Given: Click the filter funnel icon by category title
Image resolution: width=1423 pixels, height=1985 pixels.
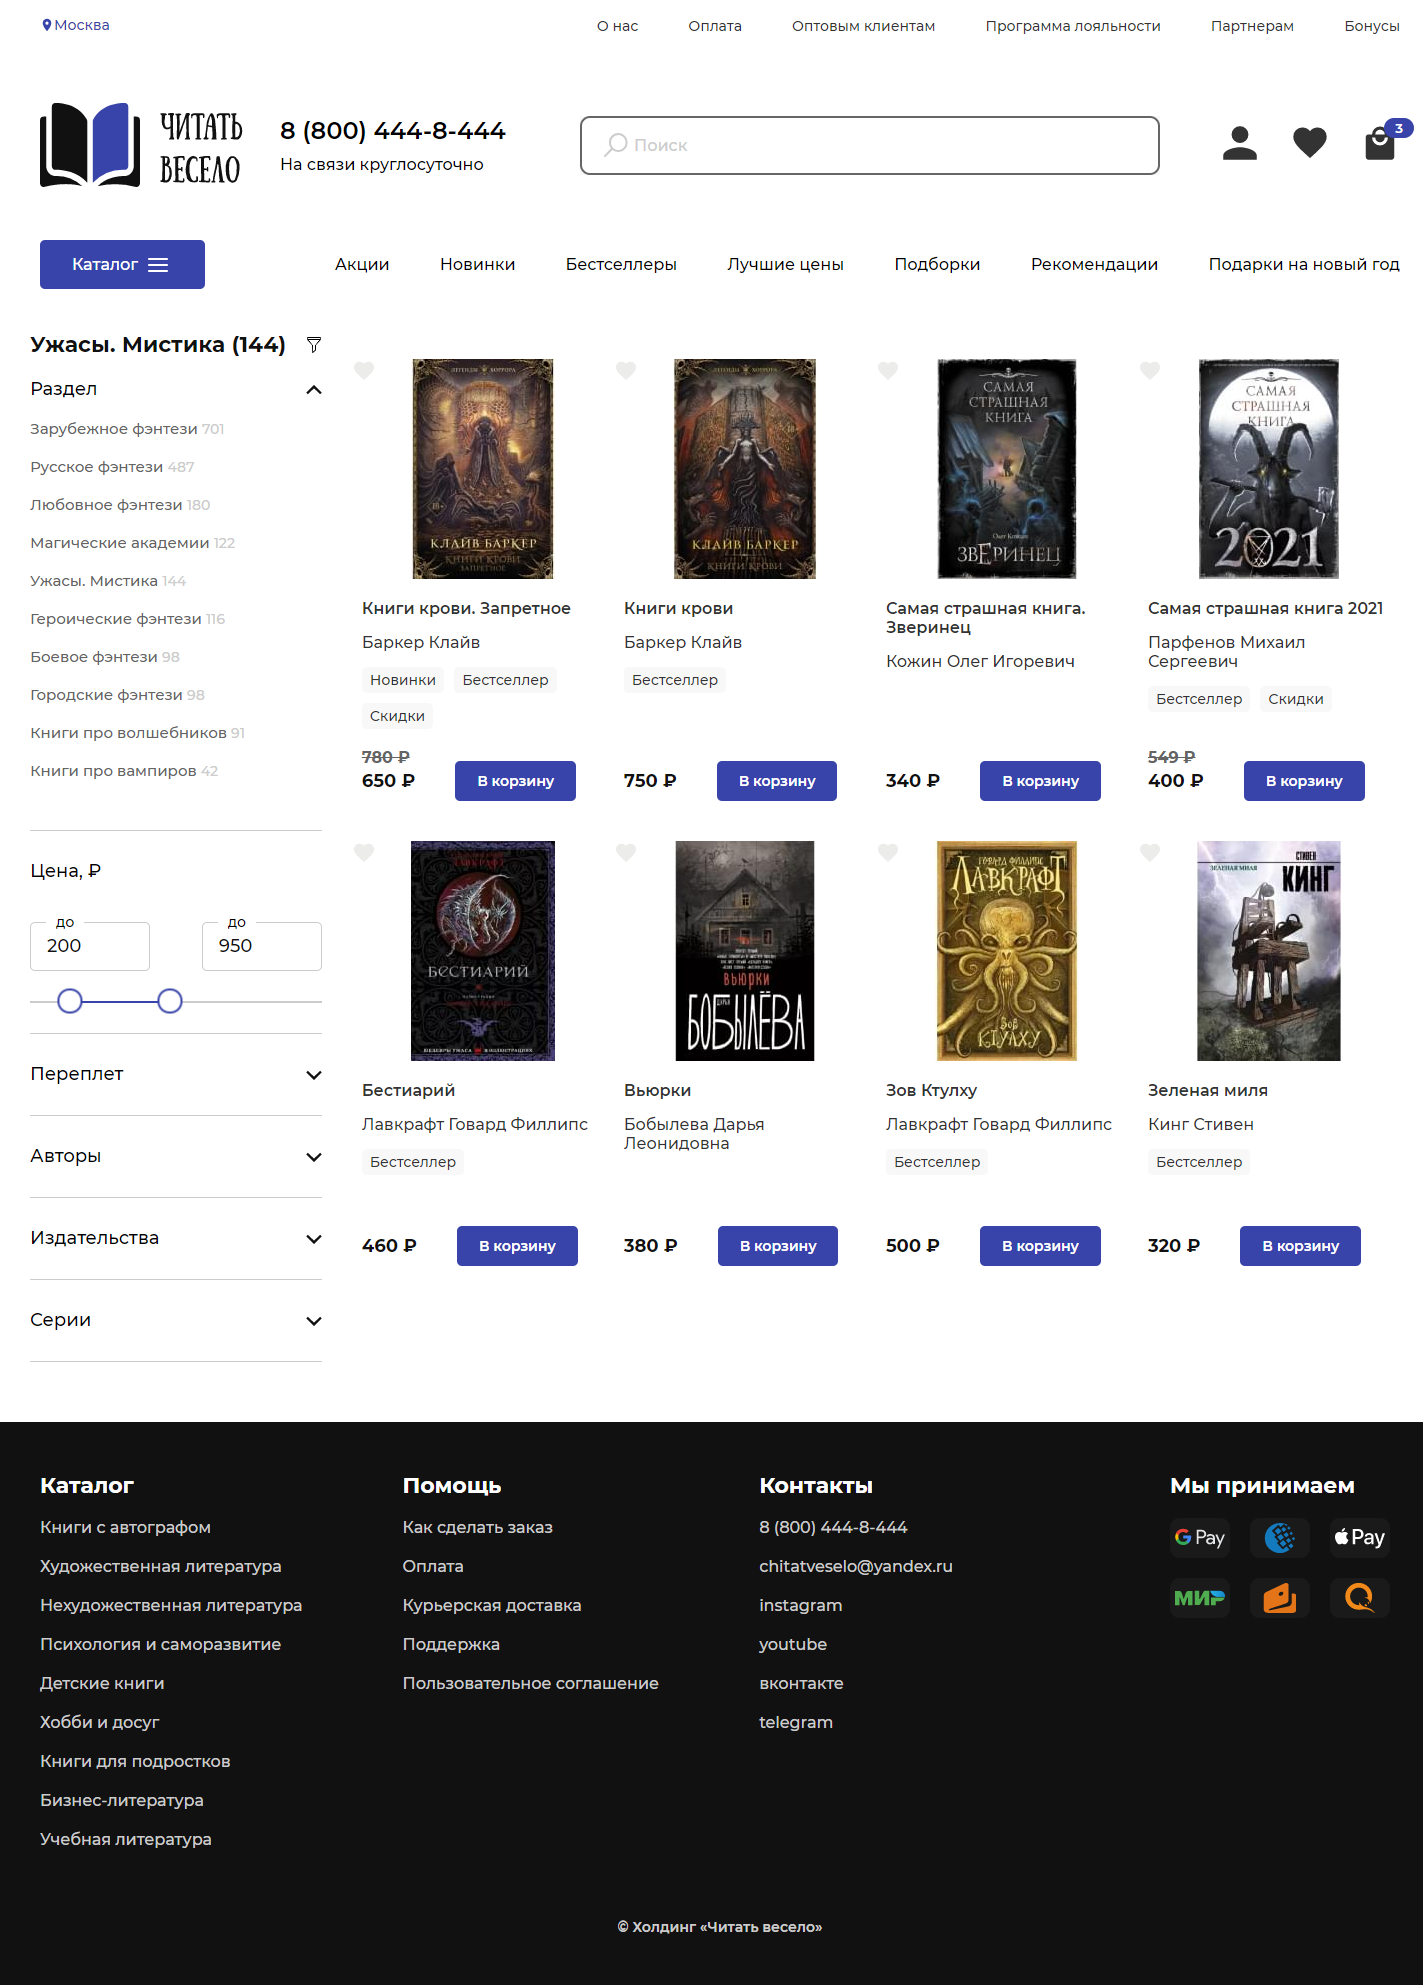Looking at the screenshot, I should [x=314, y=345].
